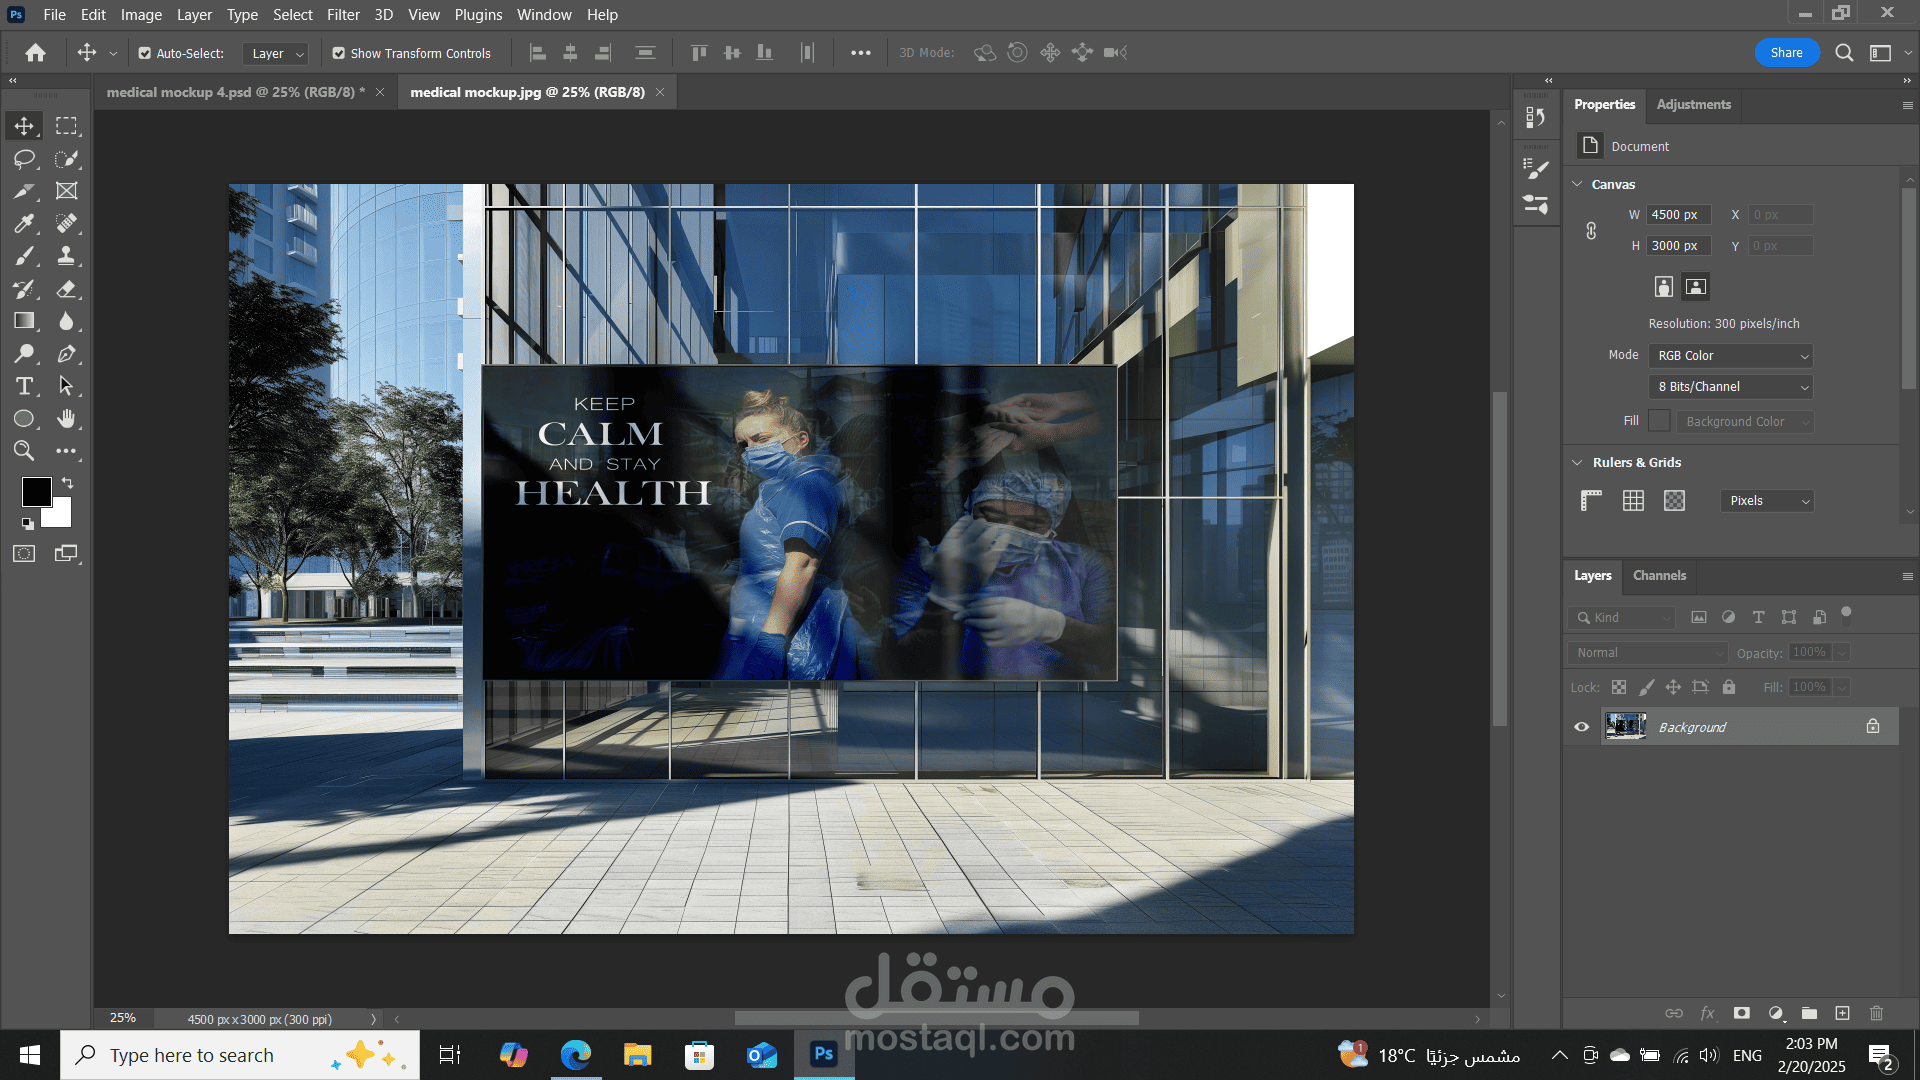
Task: Click the blue Share button
Action: point(1786,53)
